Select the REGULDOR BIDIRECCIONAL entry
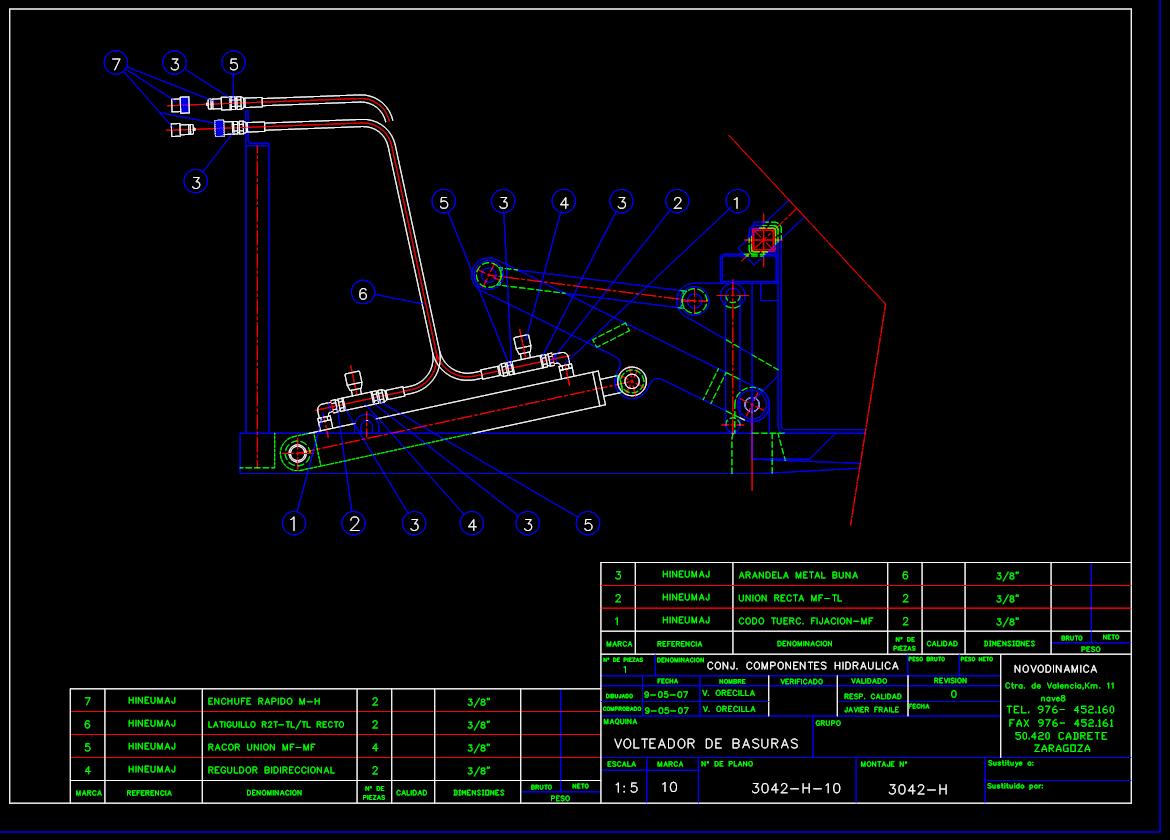 point(271,770)
